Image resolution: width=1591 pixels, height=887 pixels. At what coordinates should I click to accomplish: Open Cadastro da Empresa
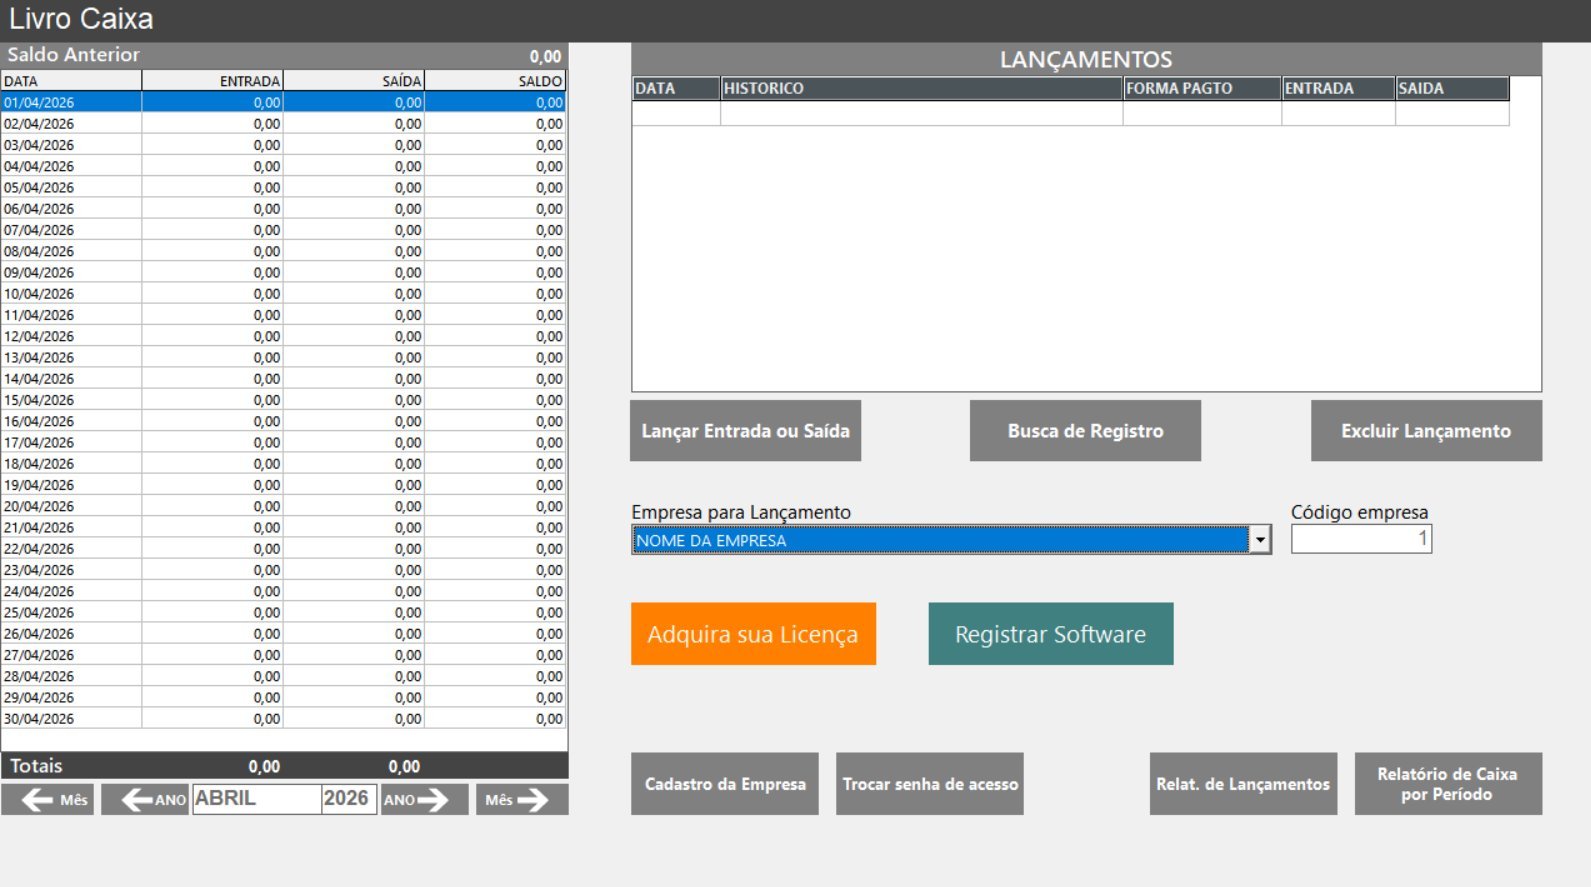coord(725,784)
